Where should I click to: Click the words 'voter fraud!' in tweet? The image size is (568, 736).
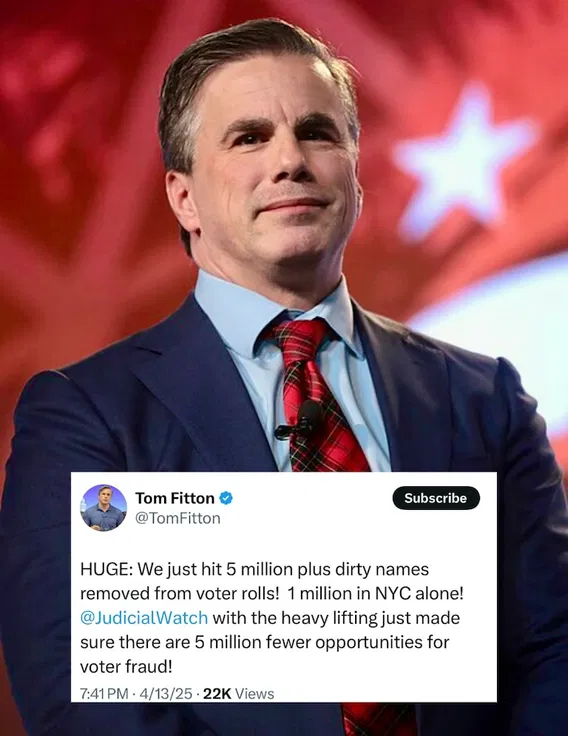coord(126,667)
